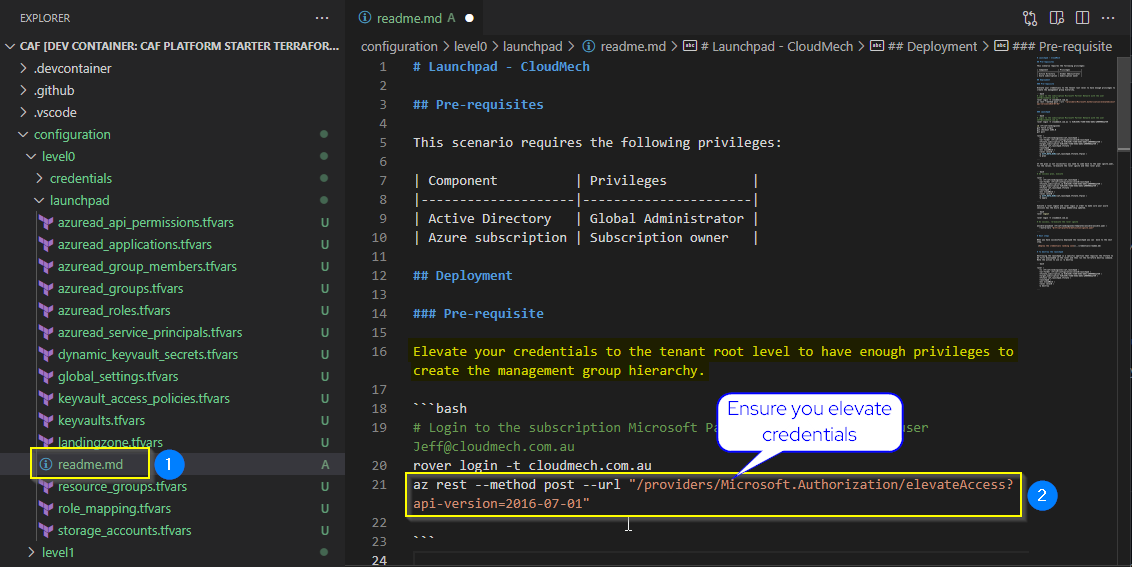Click Terraform icon beside keyvaults.tfvars
This screenshot has height=567, width=1132.
click(45, 420)
